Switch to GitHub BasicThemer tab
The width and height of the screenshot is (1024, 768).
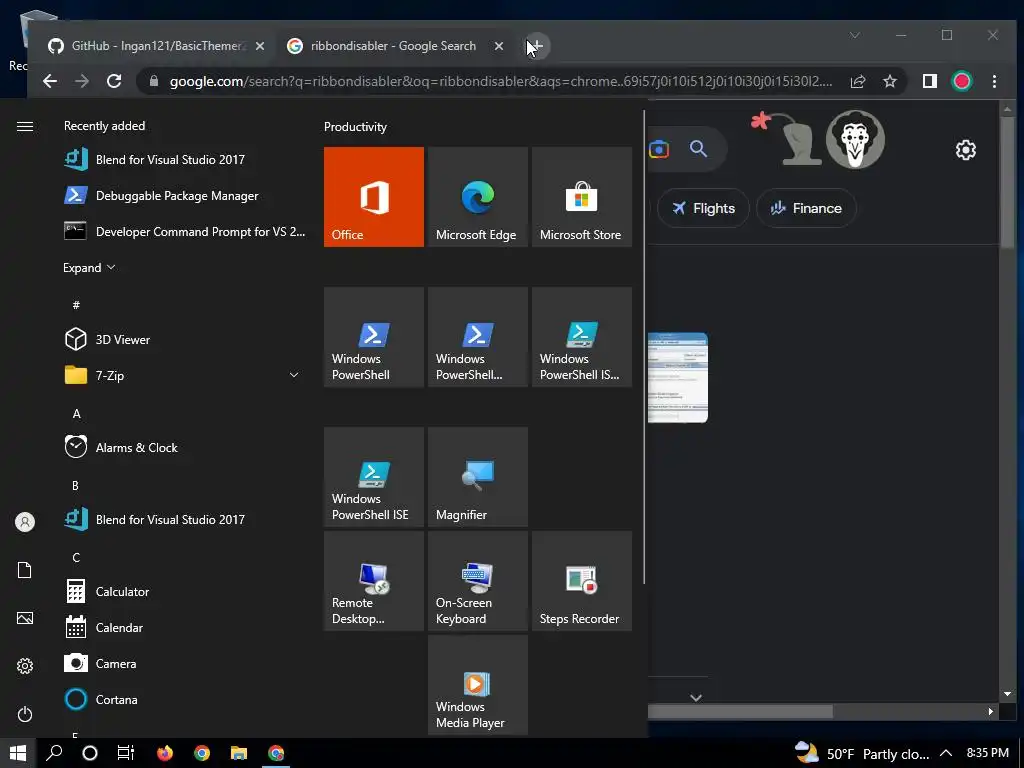pos(157,46)
